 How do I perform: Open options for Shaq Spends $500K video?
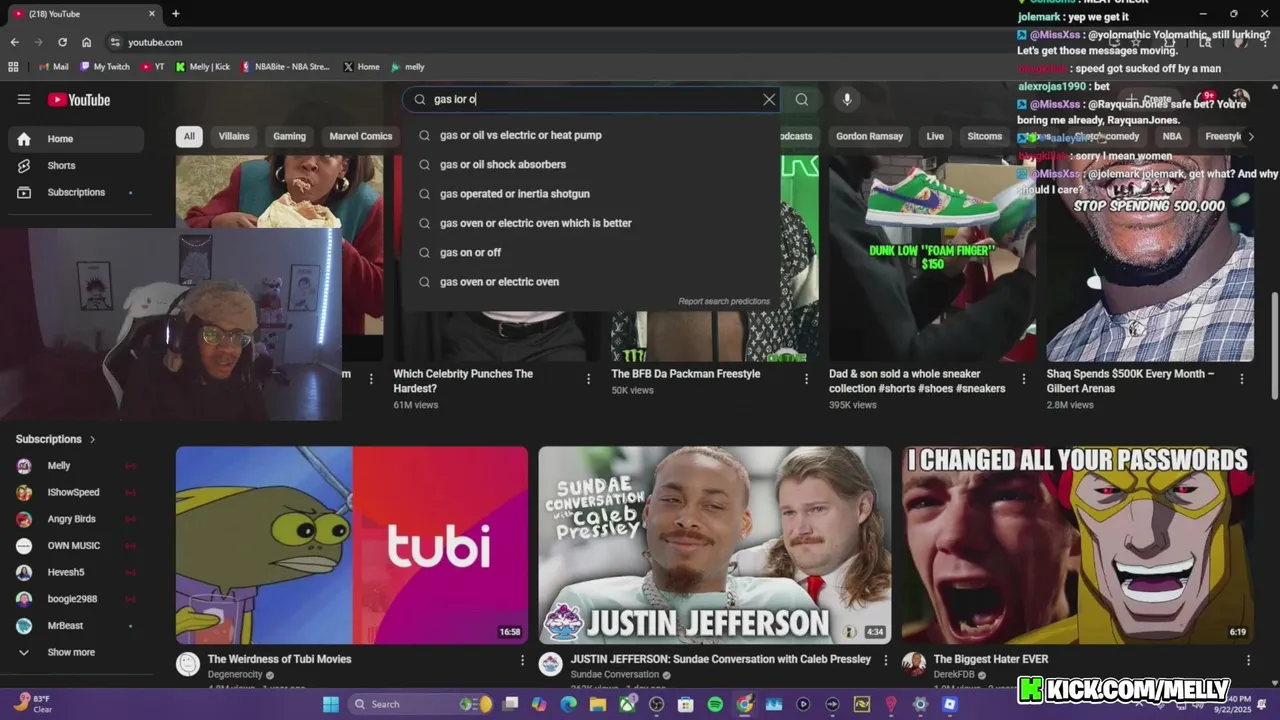point(1242,379)
